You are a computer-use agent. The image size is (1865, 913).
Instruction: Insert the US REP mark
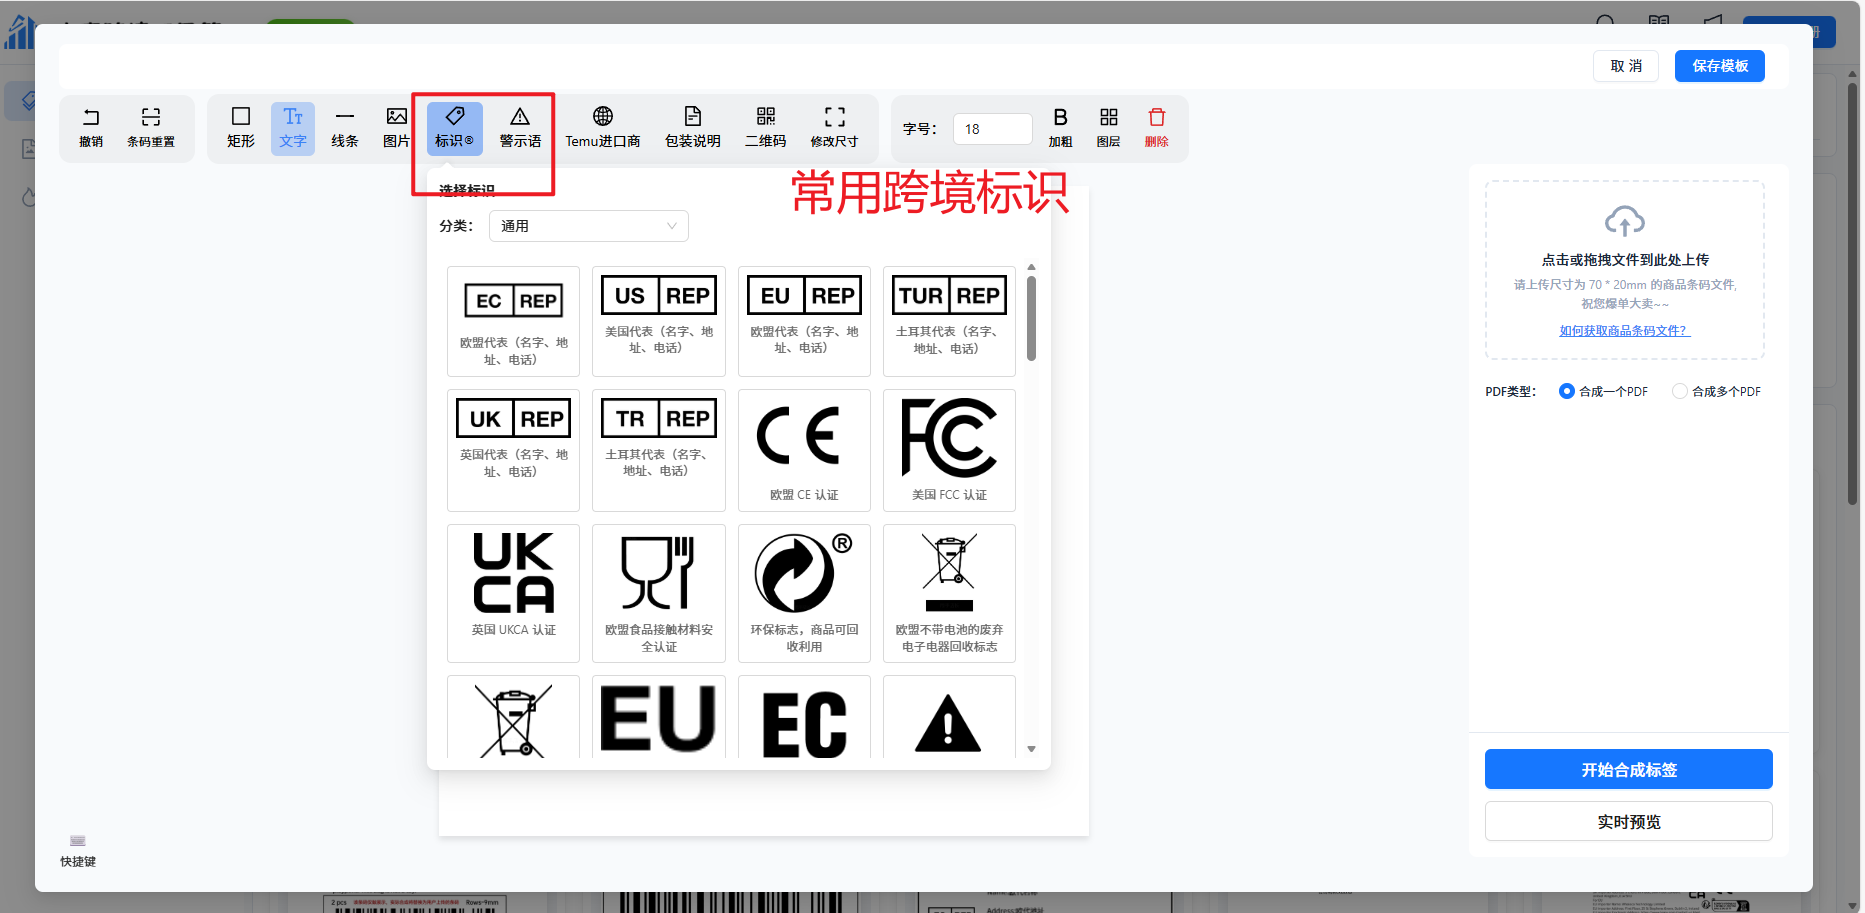[659, 321]
